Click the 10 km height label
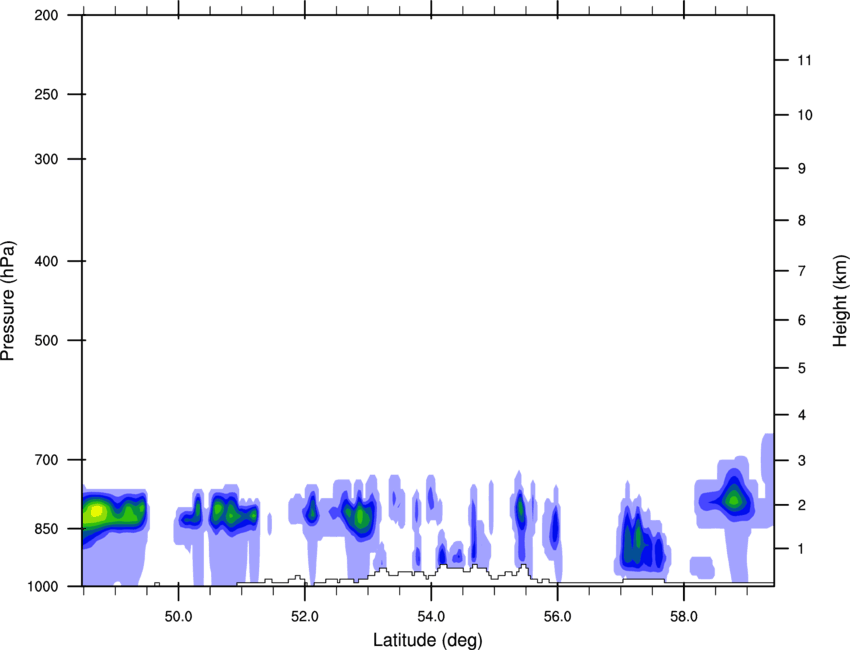Screen dimensions: 850x650 click(x=804, y=115)
